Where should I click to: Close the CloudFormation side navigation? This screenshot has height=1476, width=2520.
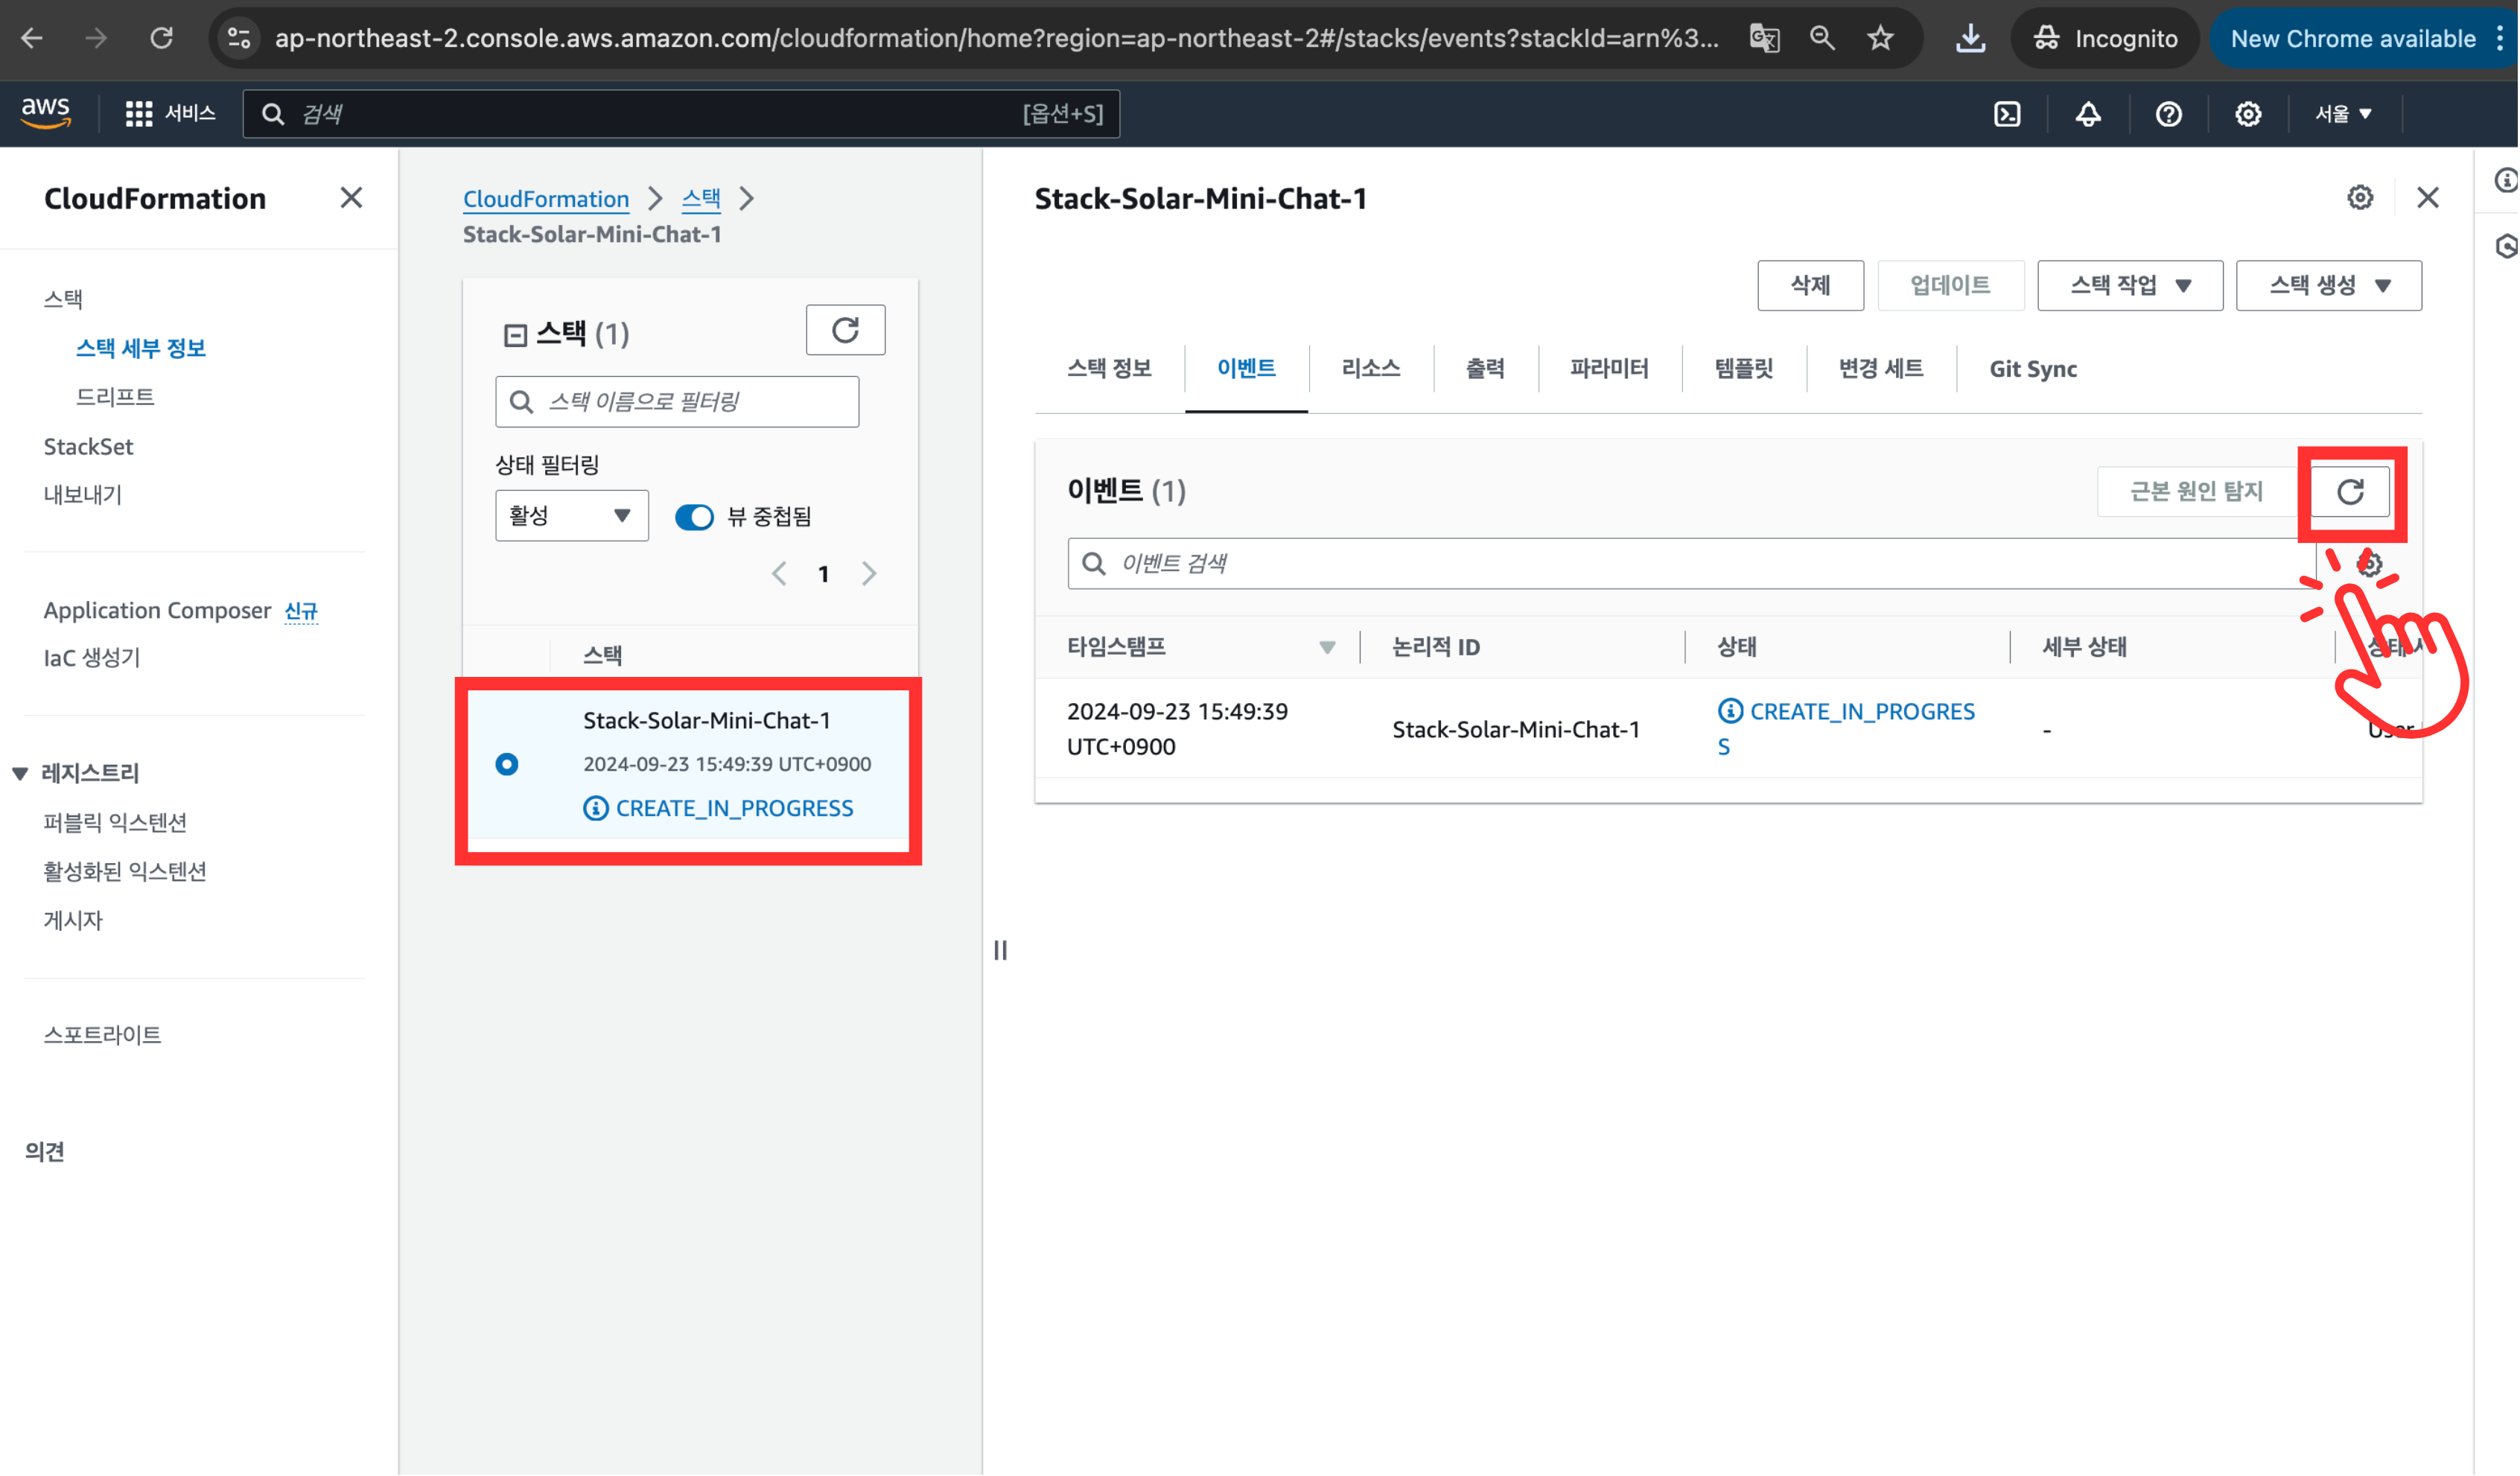(x=351, y=198)
